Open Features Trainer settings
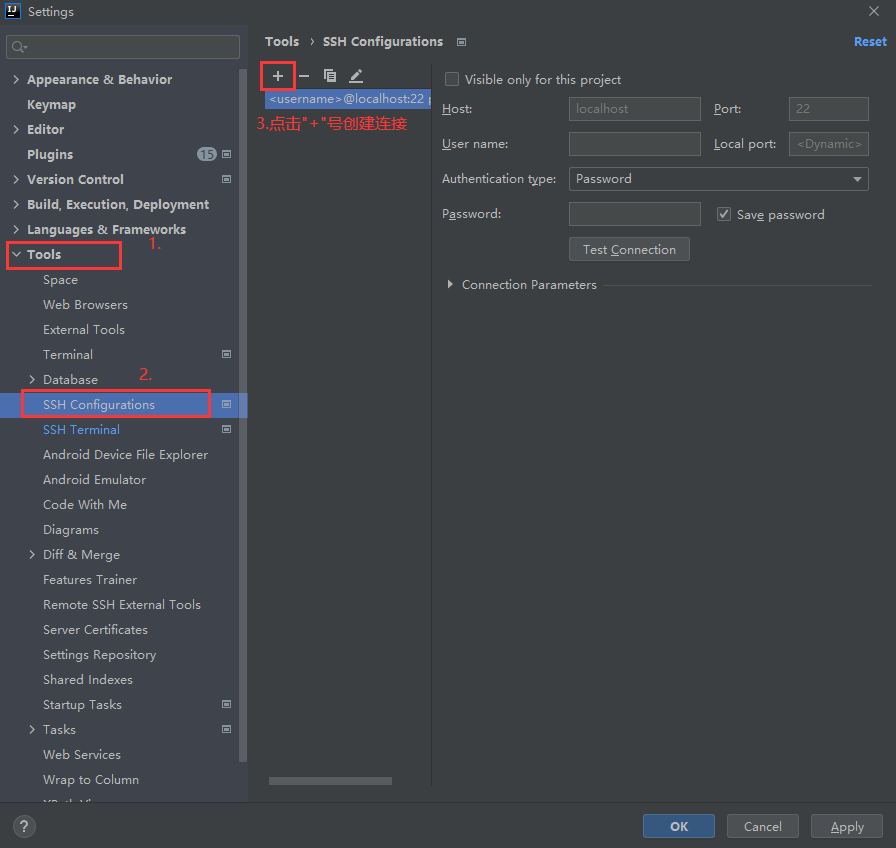 pos(90,579)
